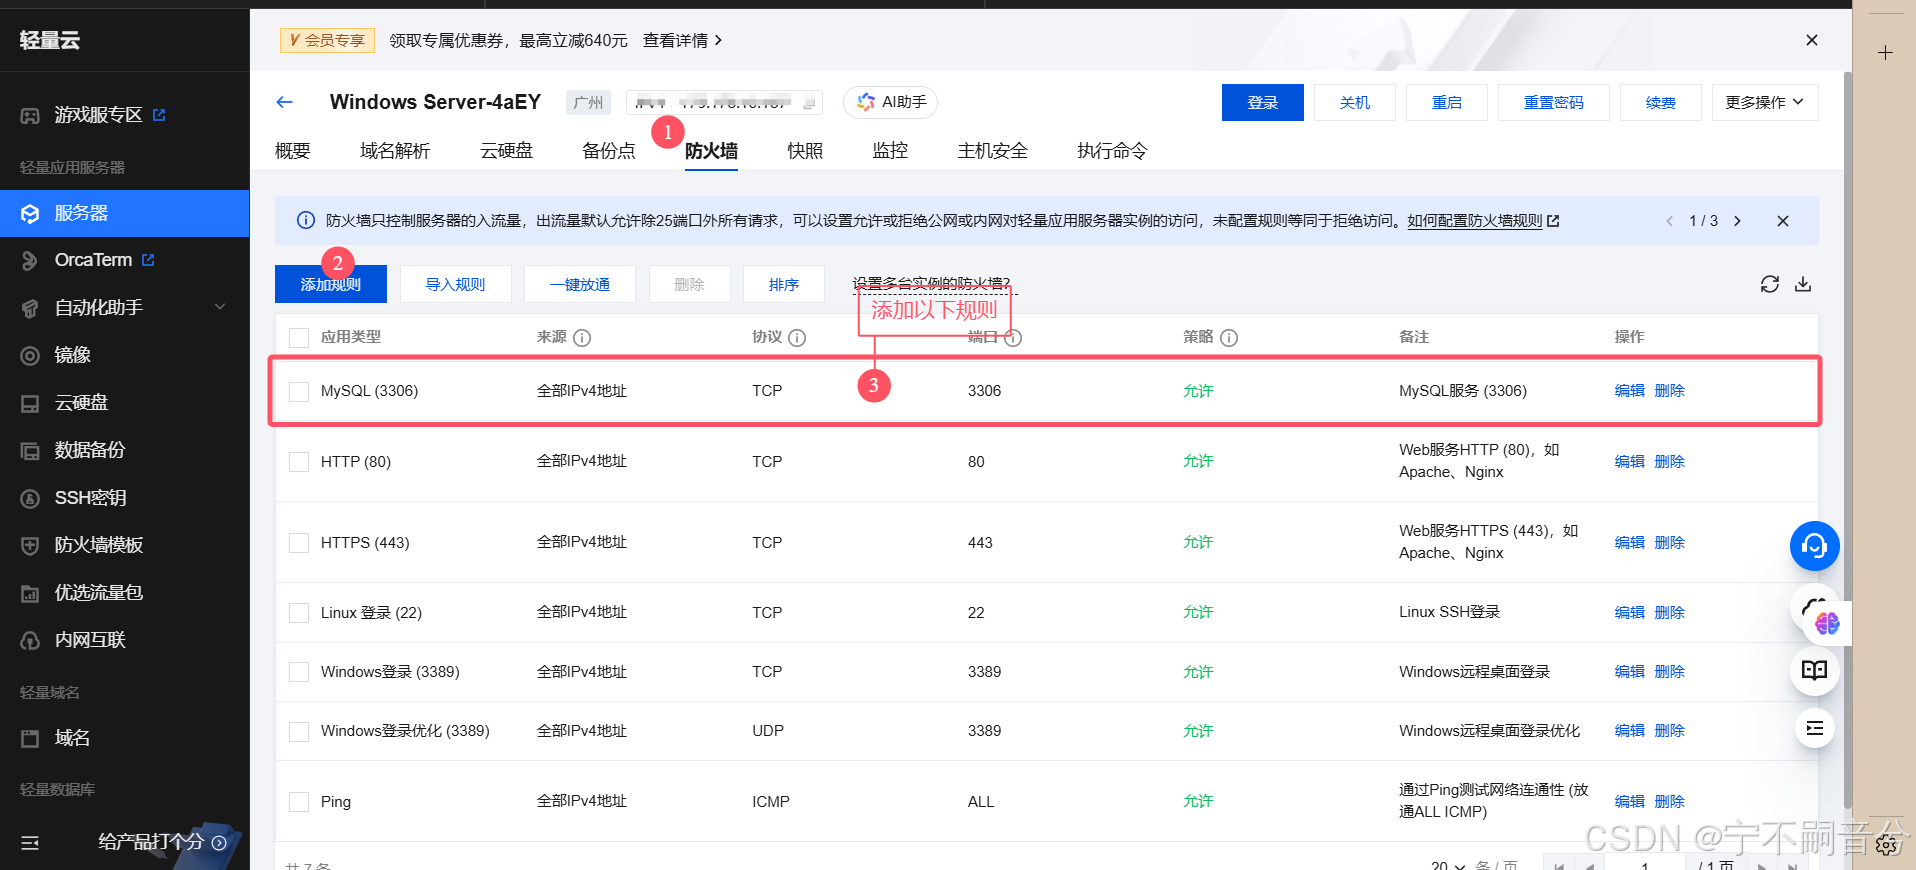Viewport: 1916px width, 870px height.
Task: Collapse the sidebar menu icon
Action: click(x=30, y=842)
